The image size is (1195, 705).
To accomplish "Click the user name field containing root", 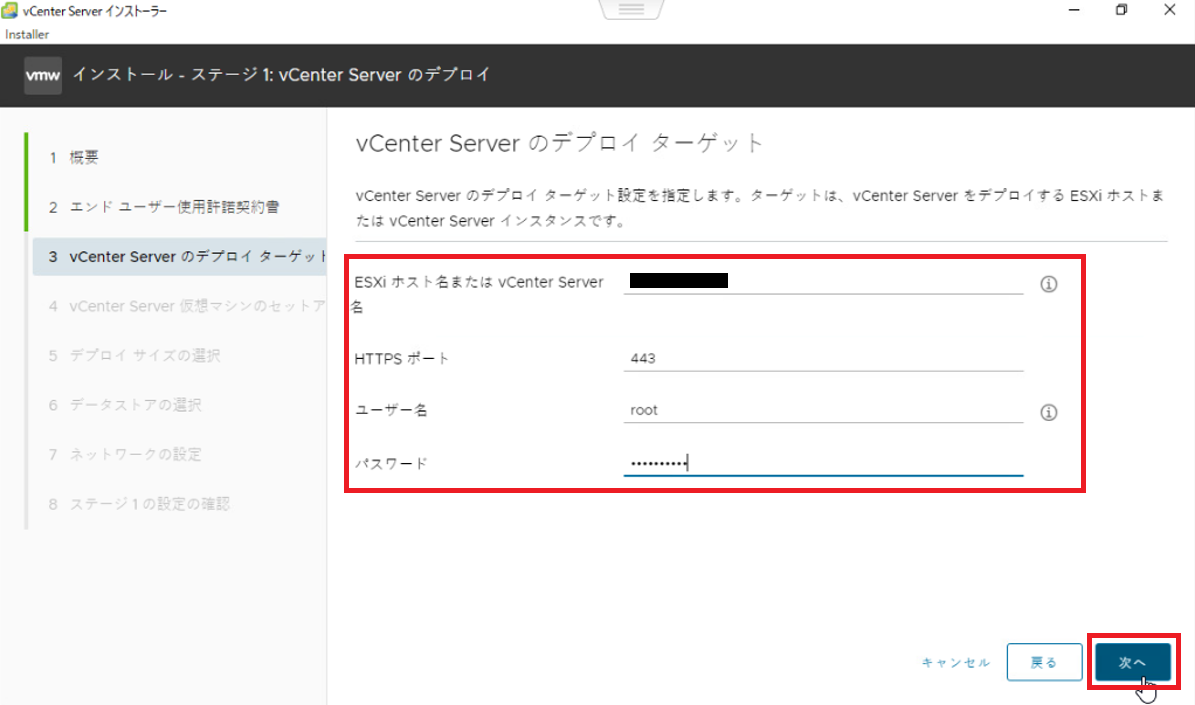I will pos(822,410).
